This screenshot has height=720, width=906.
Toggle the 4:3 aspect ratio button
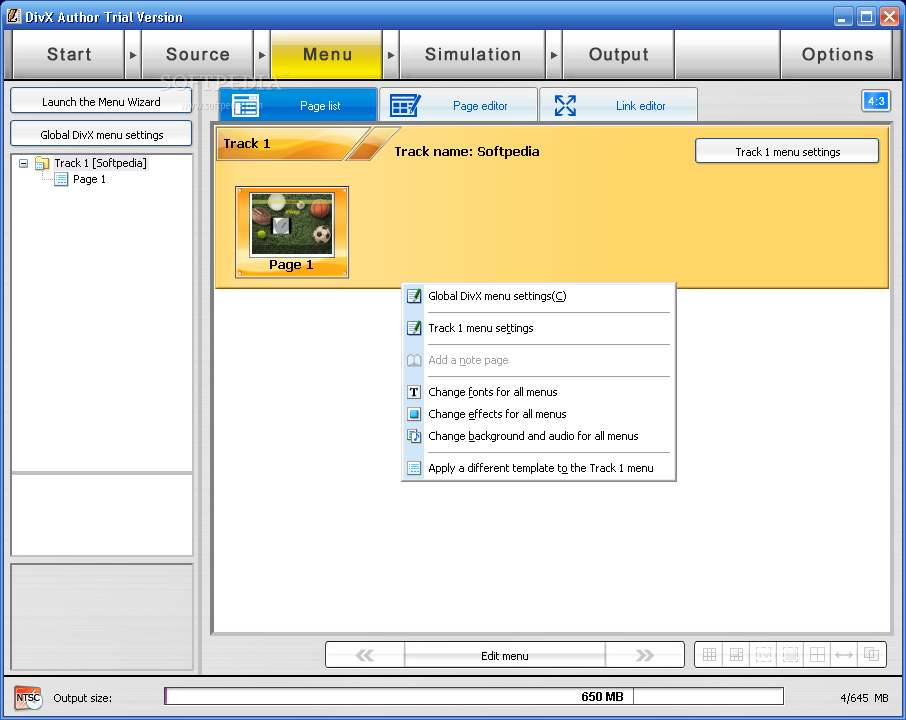[x=876, y=101]
